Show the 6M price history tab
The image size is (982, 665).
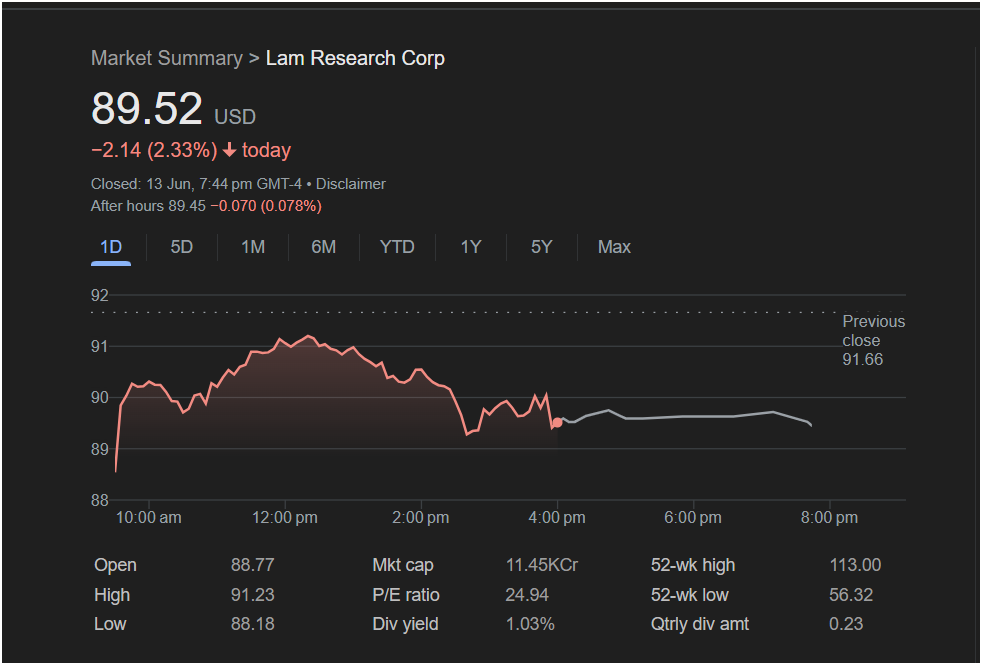[x=324, y=247]
